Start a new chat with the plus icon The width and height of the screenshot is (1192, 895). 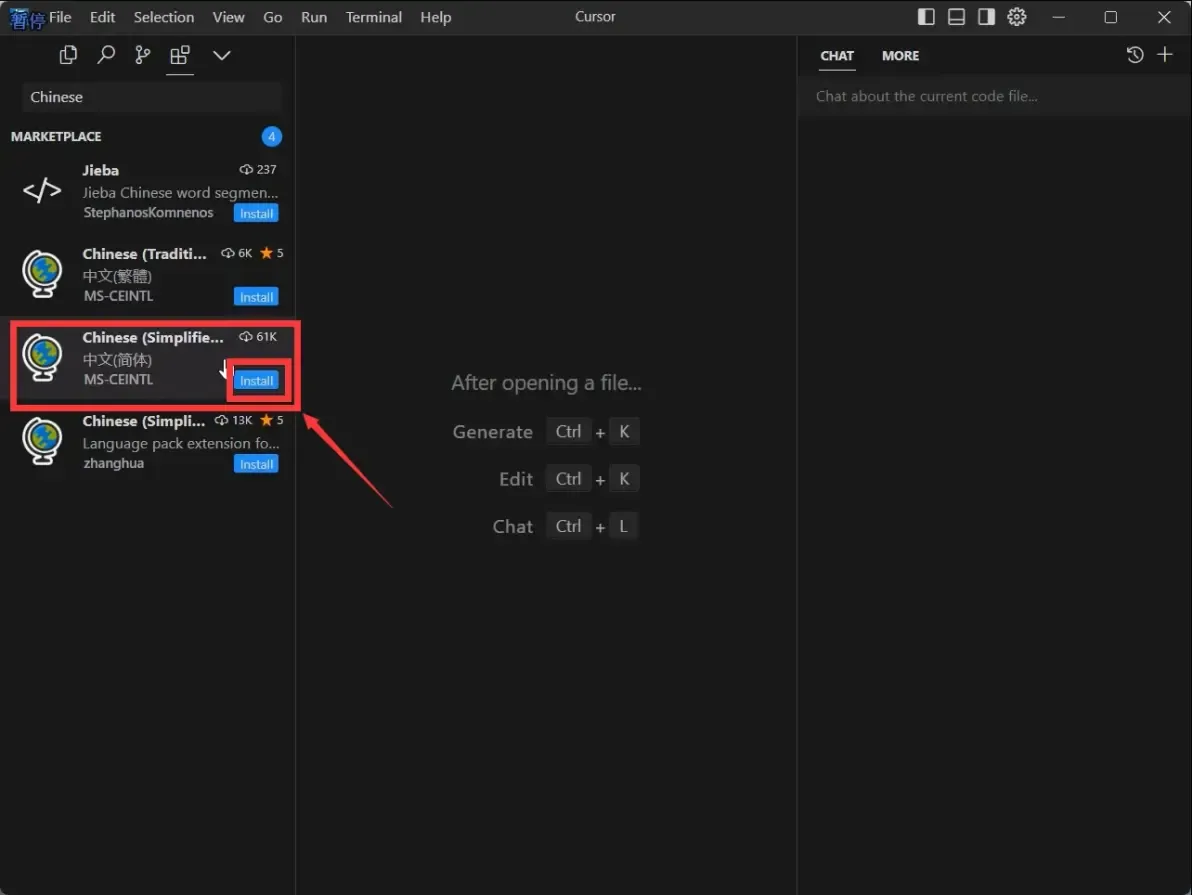1165,55
